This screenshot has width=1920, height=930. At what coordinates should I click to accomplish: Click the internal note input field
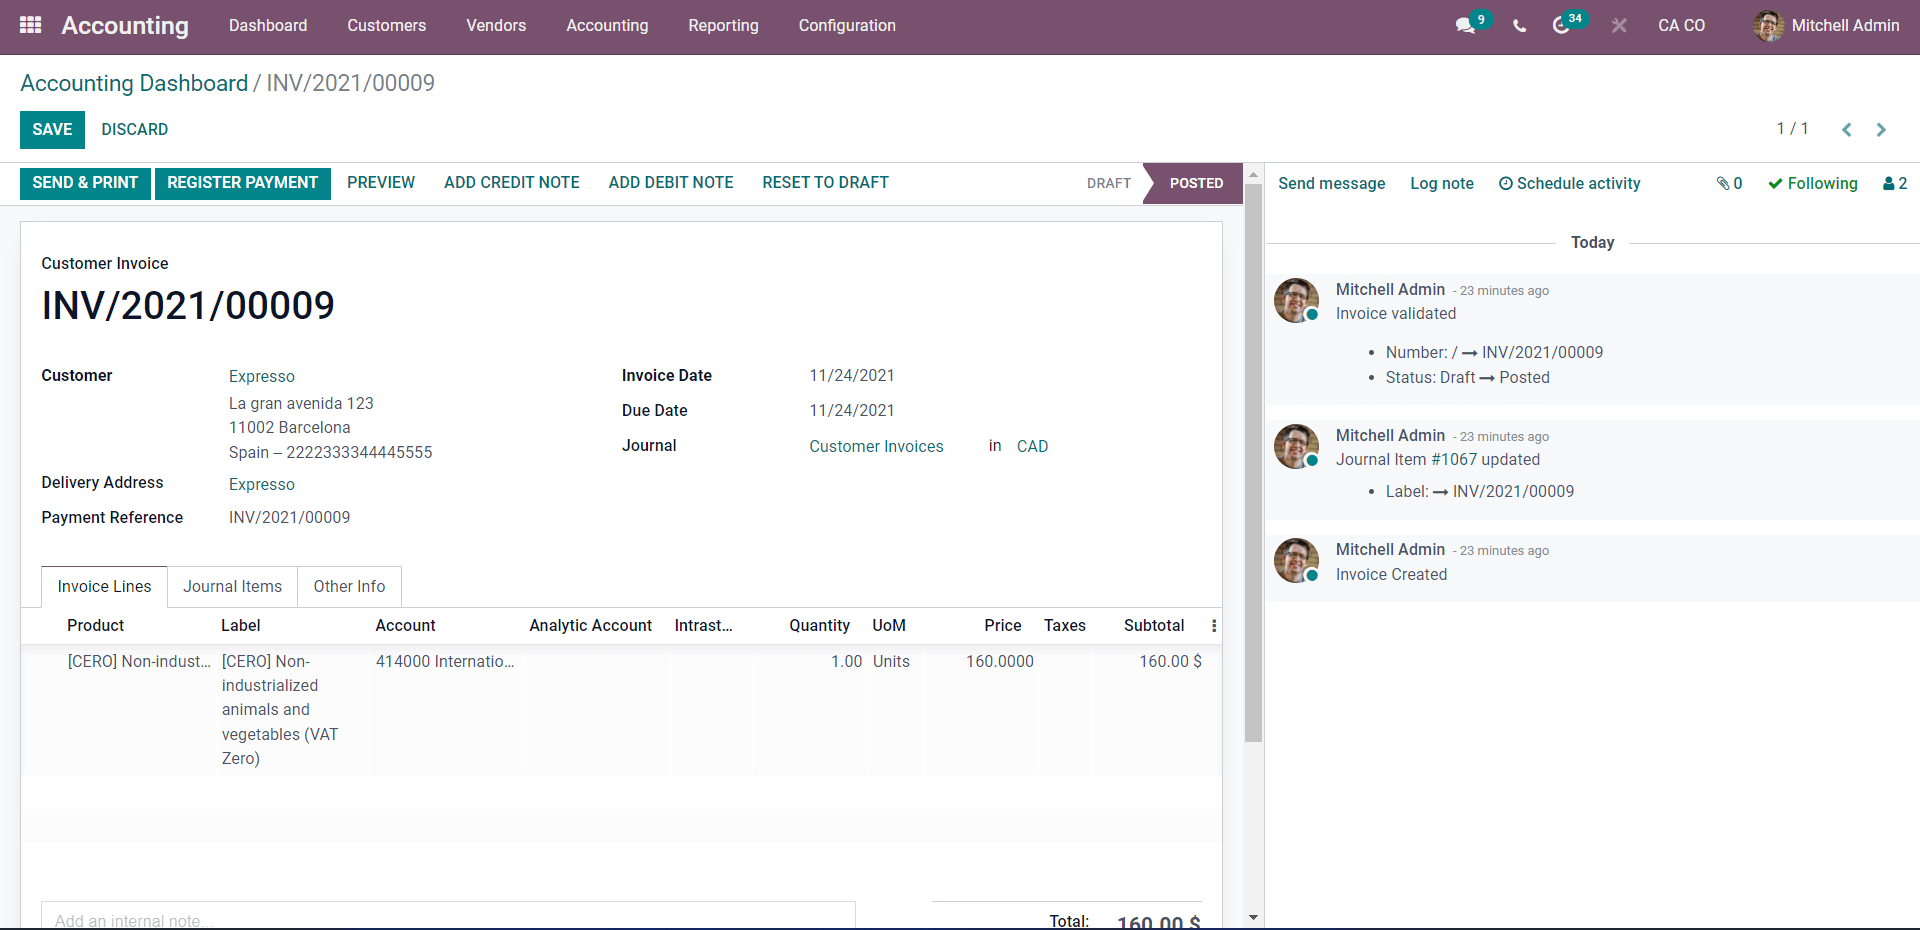point(448,916)
